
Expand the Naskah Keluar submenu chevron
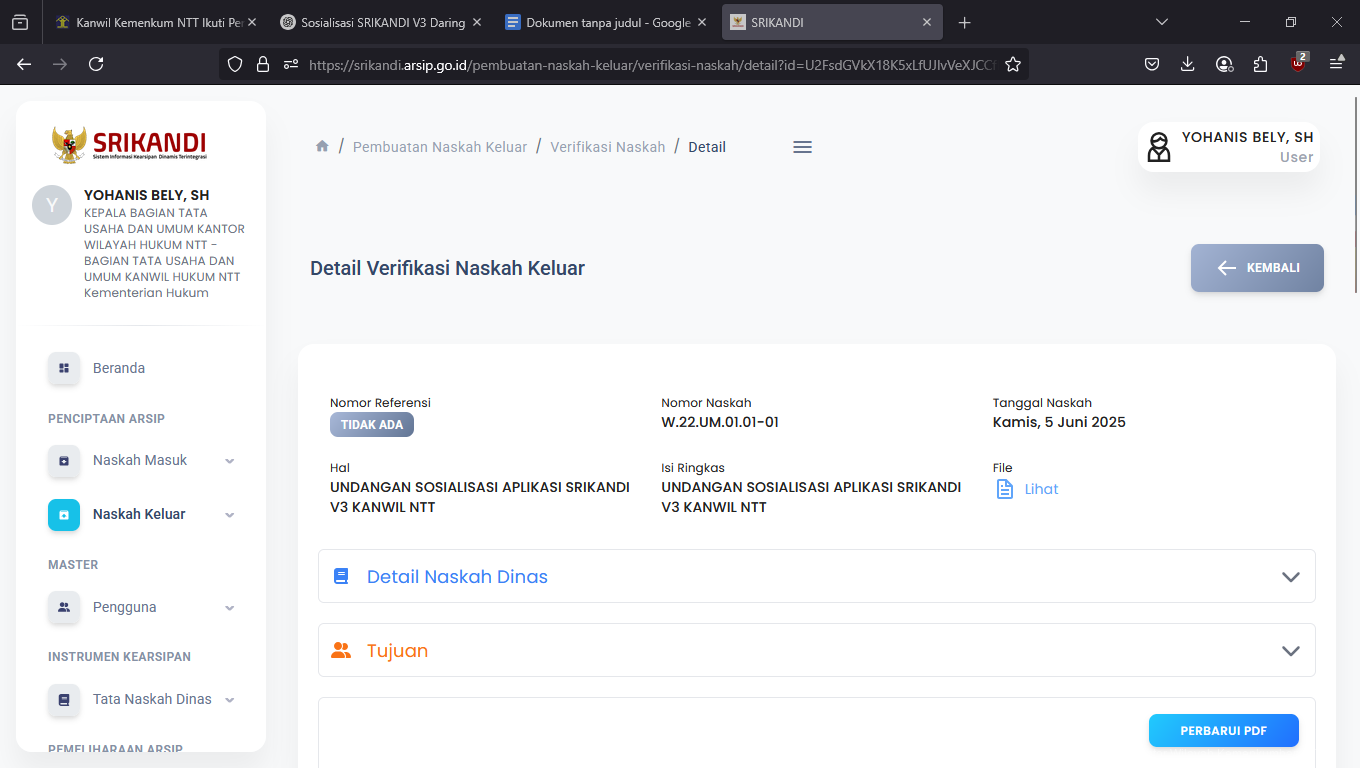click(x=230, y=515)
